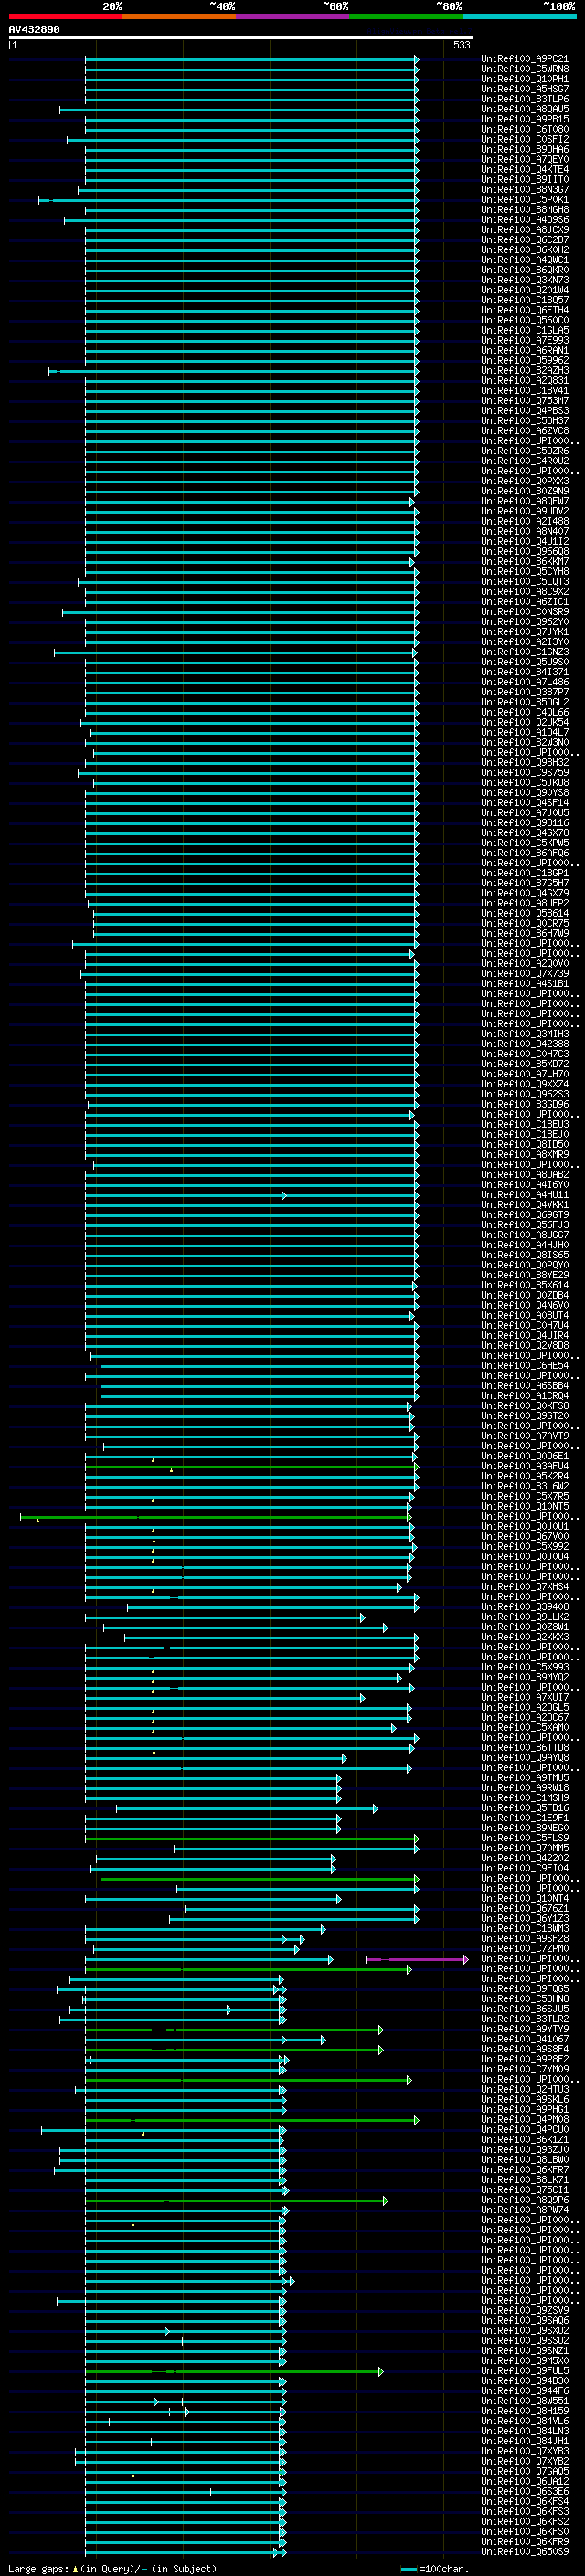Select hit label UniRef100_Q6UA12
This screenshot has height=2576, width=585.
pyautogui.click(x=525, y=2481)
